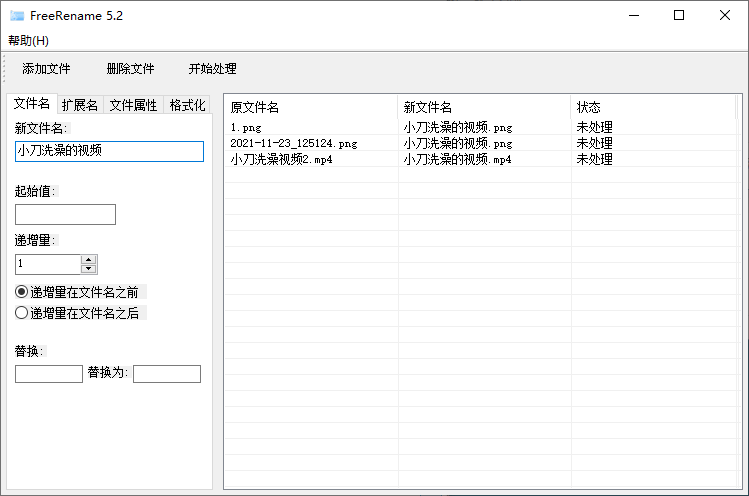Switch to the 扩展名 tab

tap(80, 105)
